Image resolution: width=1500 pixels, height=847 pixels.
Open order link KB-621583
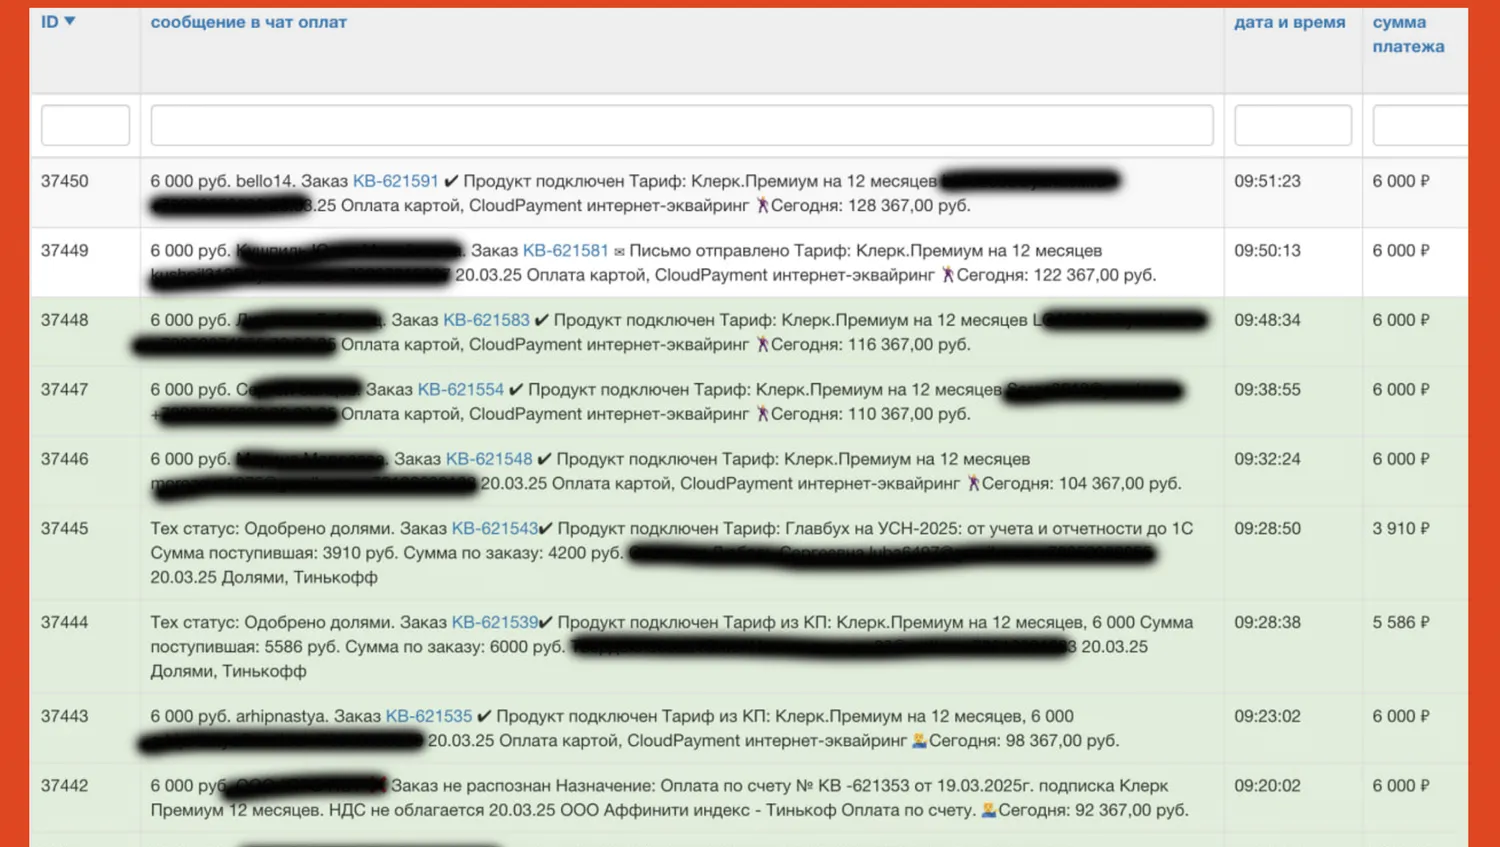(486, 320)
